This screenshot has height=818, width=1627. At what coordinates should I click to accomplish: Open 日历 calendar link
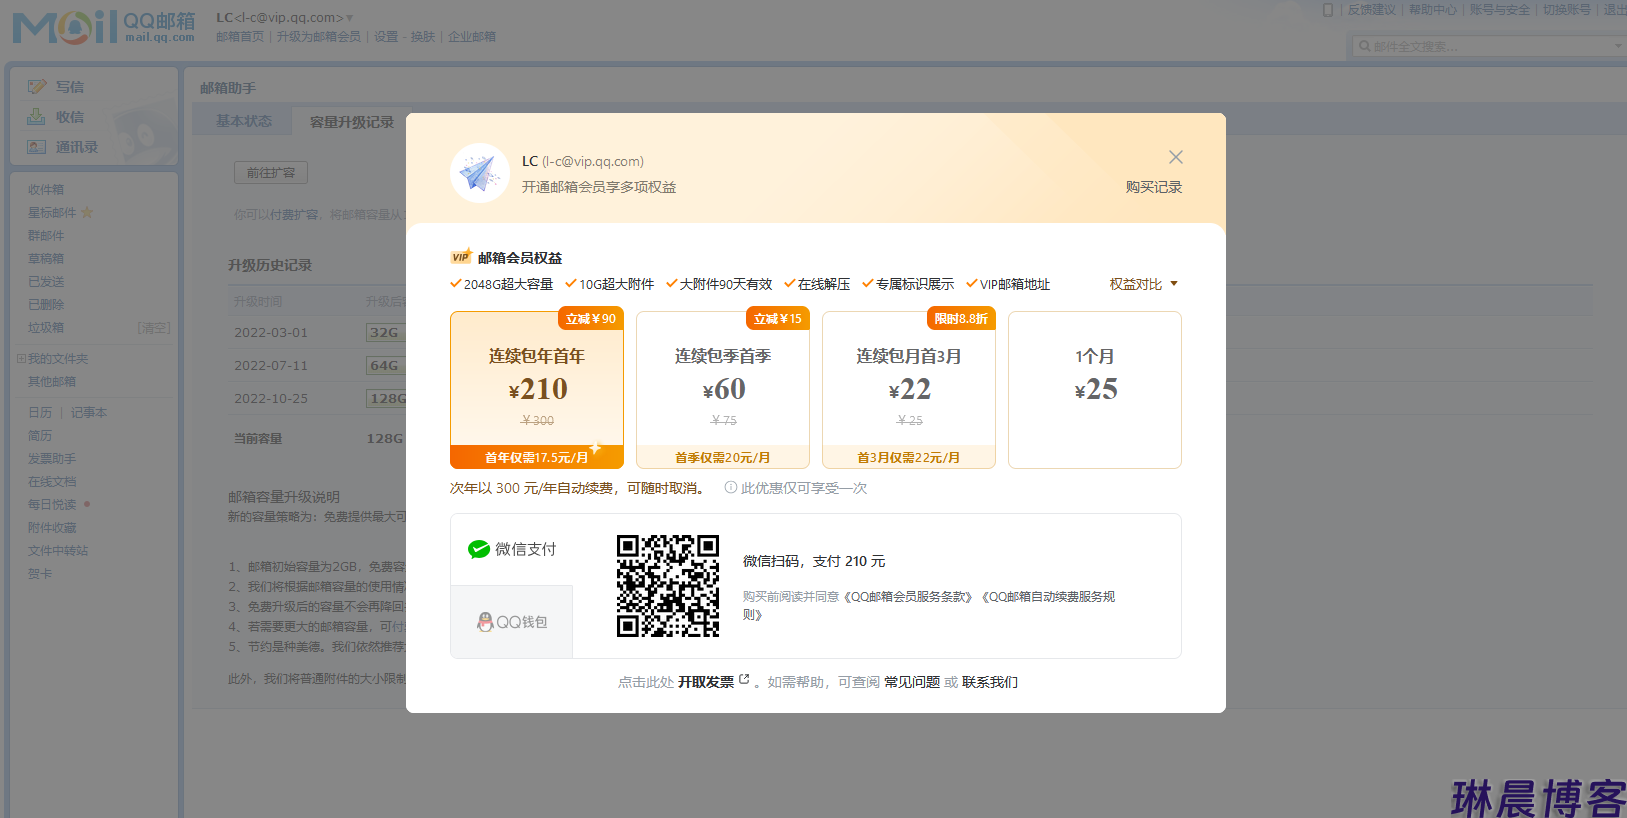coord(40,413)
